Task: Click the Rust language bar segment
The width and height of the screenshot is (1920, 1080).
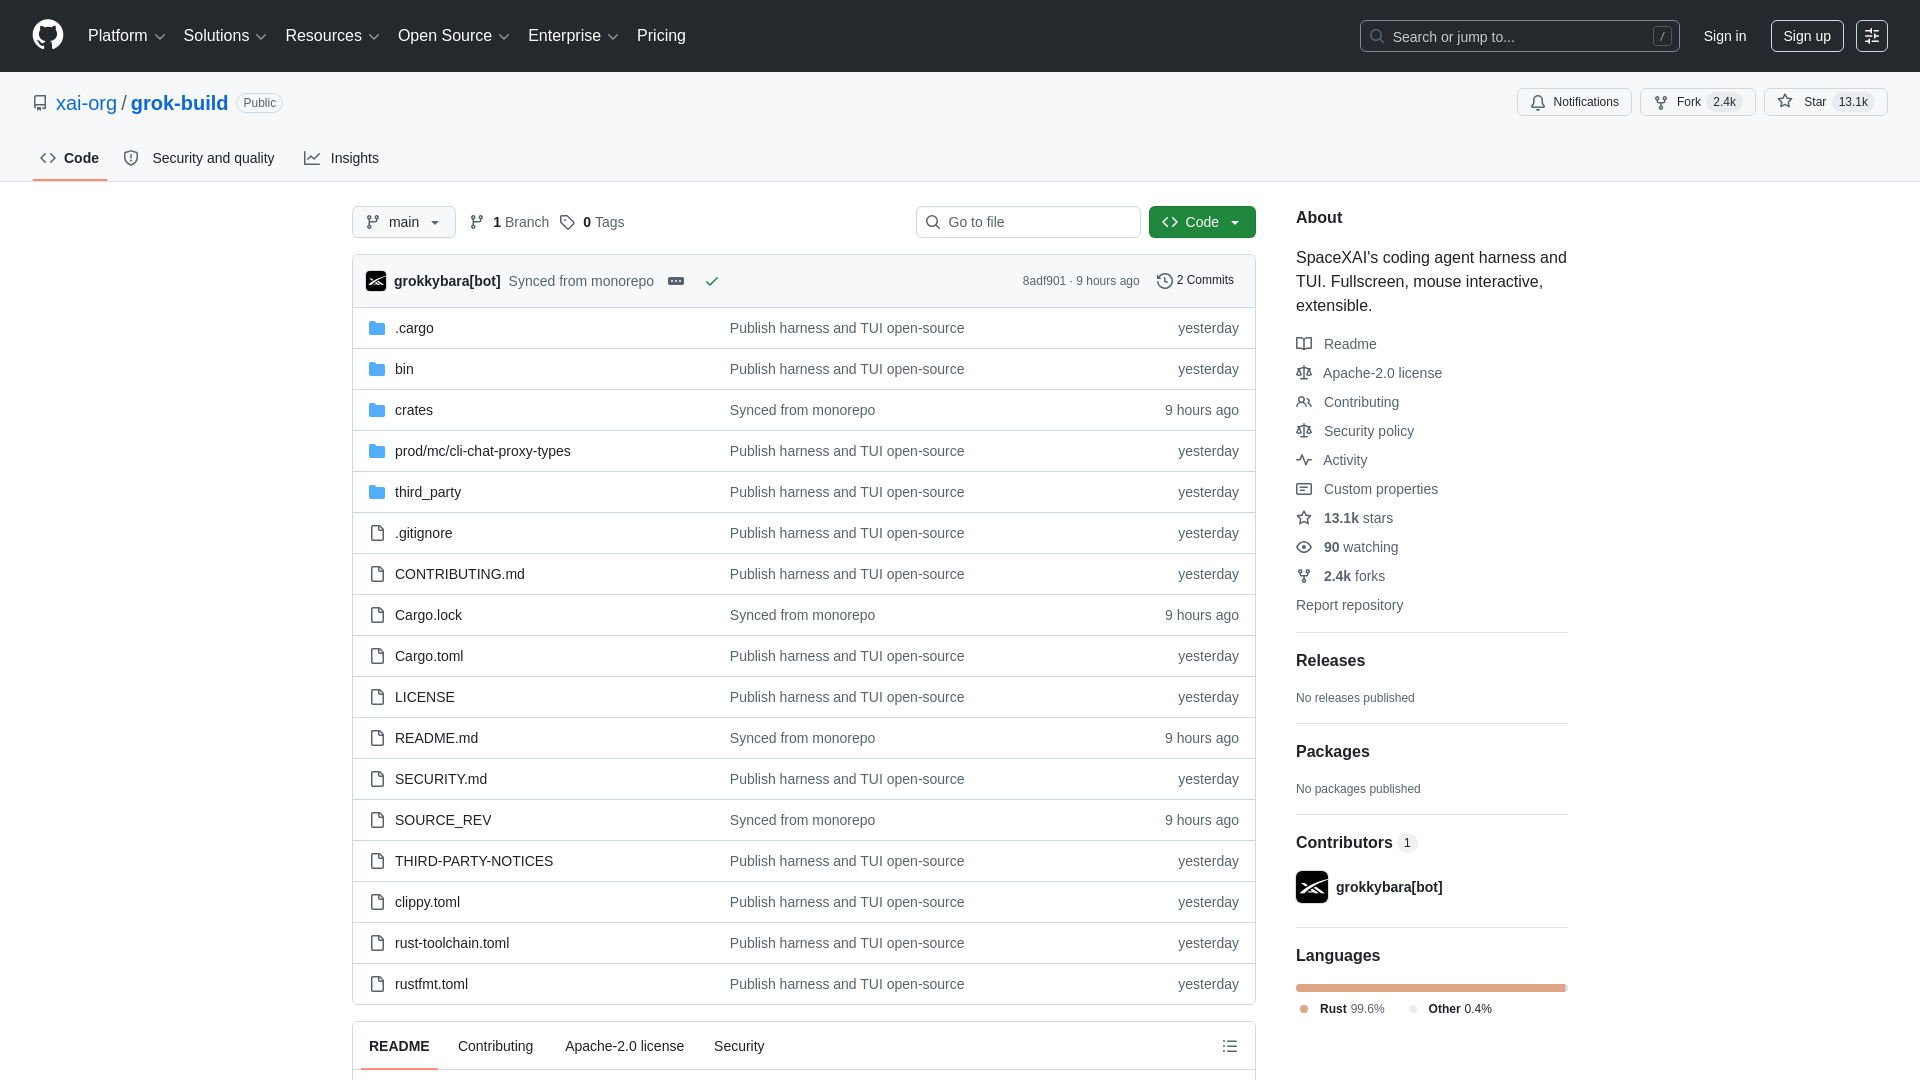Action: click(1430, 988)
